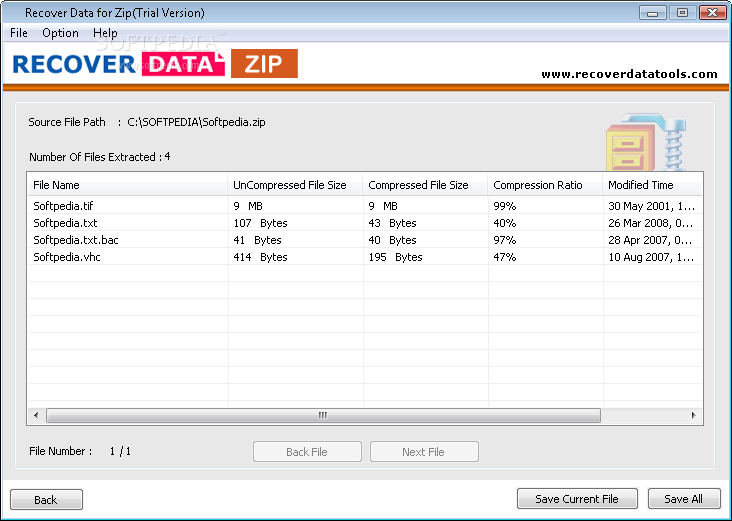The image size is (732, 521).
Task: Click the horizontal scrollbar thumb
Action: 323,415
